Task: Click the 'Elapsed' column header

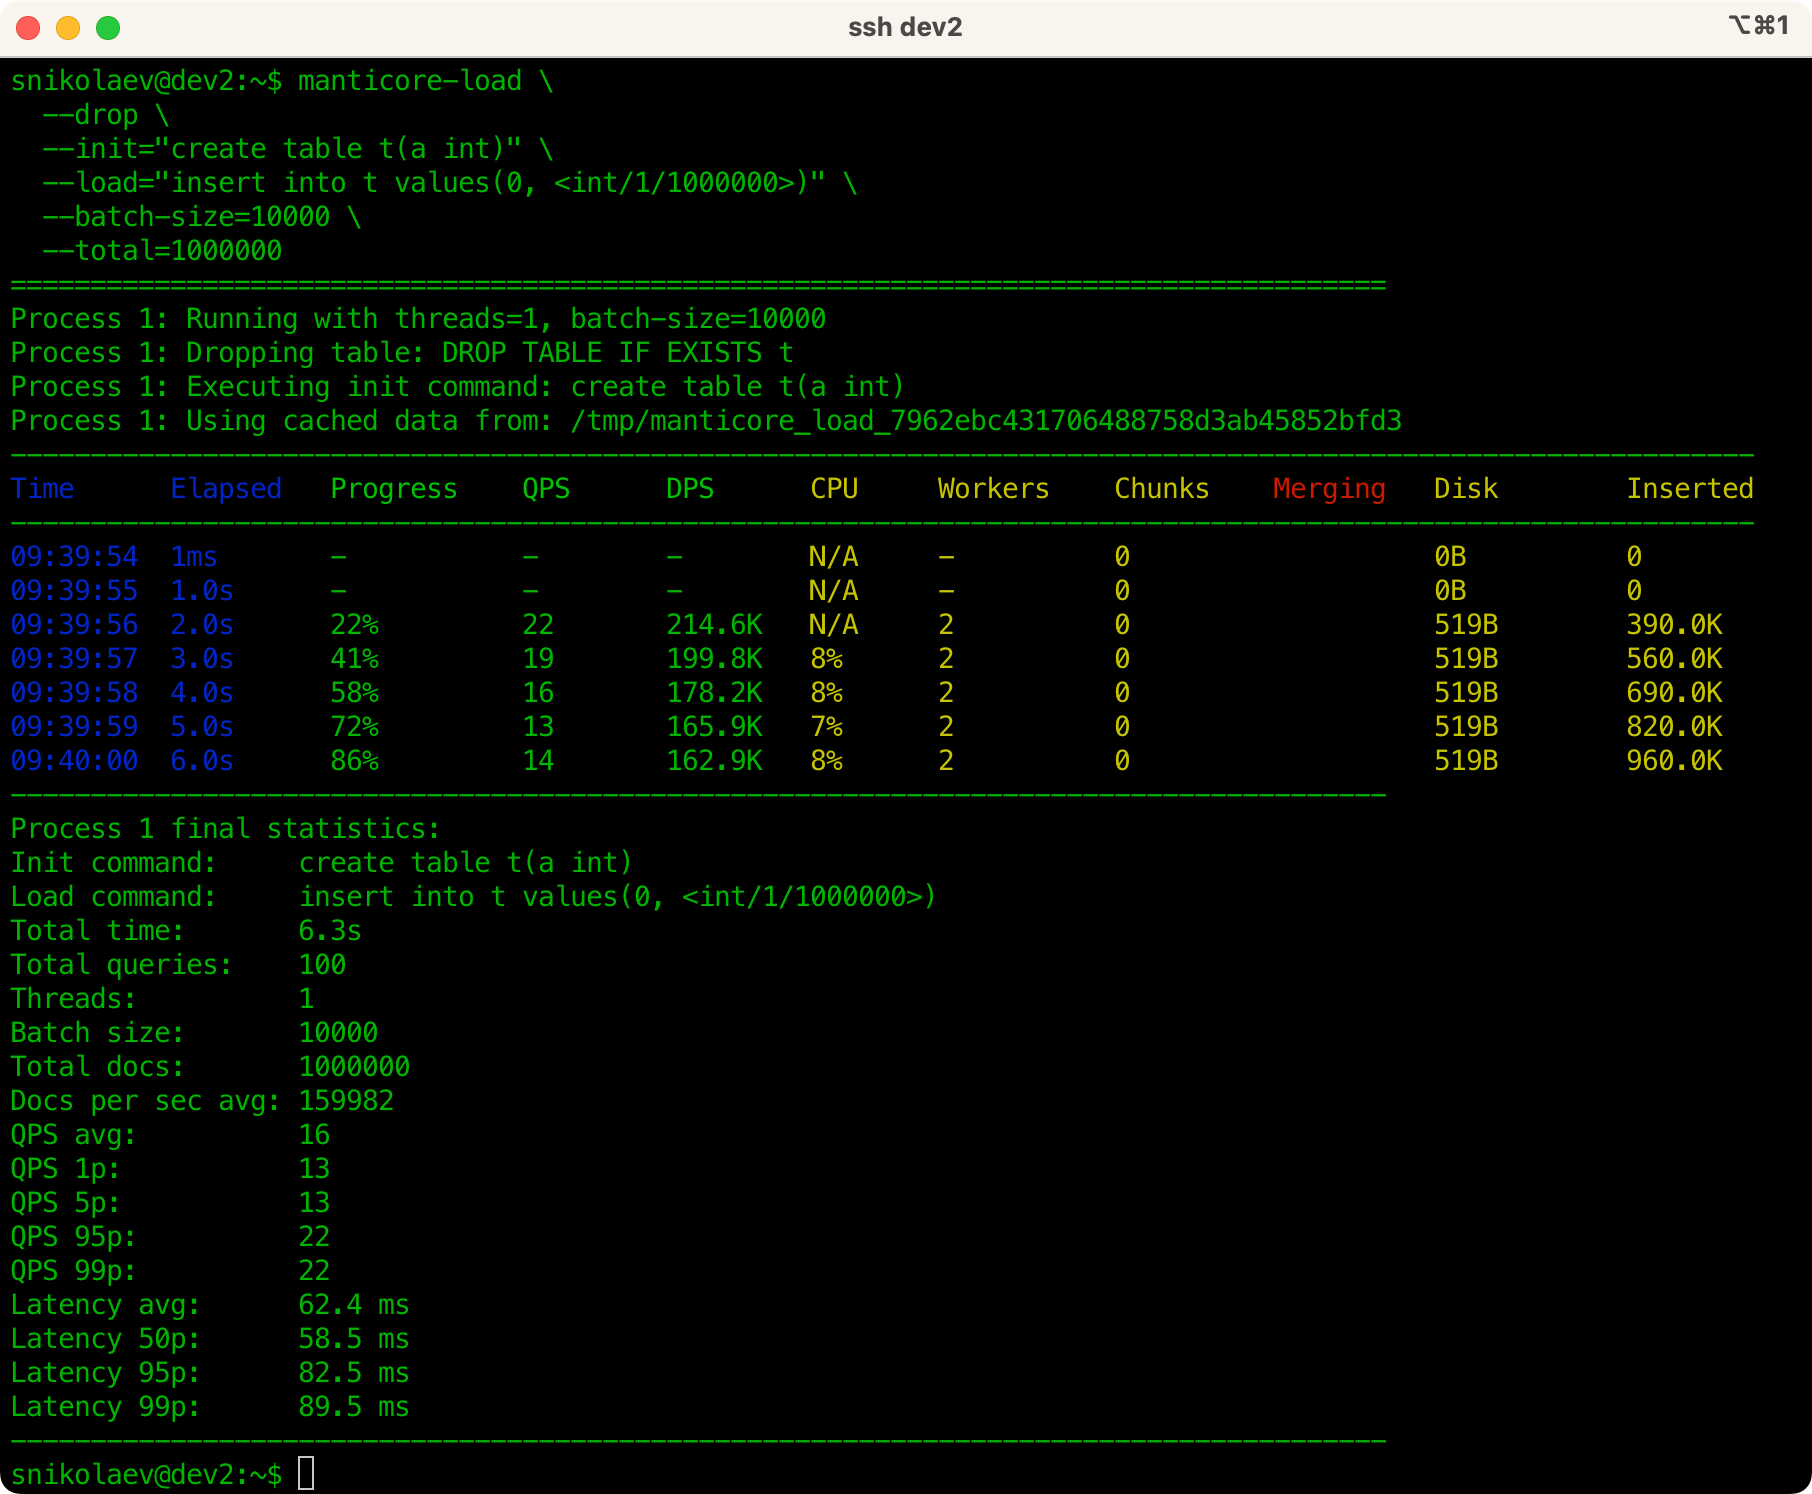Action: [x=226, y=489]
